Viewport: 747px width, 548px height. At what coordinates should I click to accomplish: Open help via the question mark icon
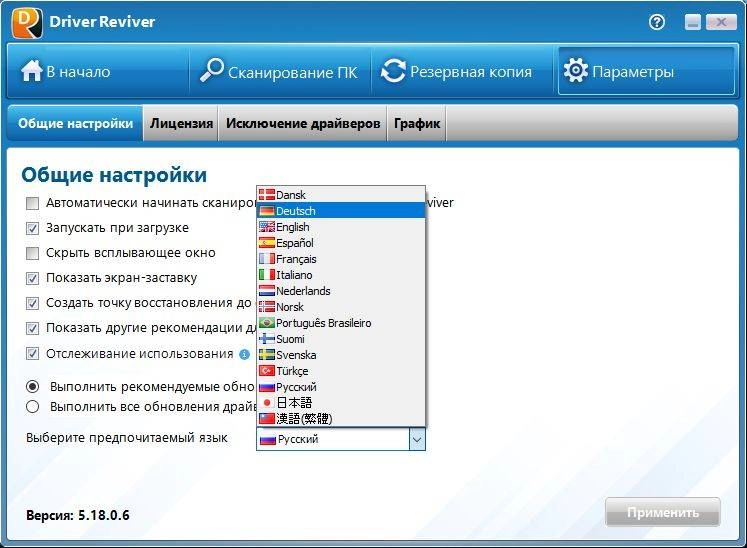coord(657,22)
